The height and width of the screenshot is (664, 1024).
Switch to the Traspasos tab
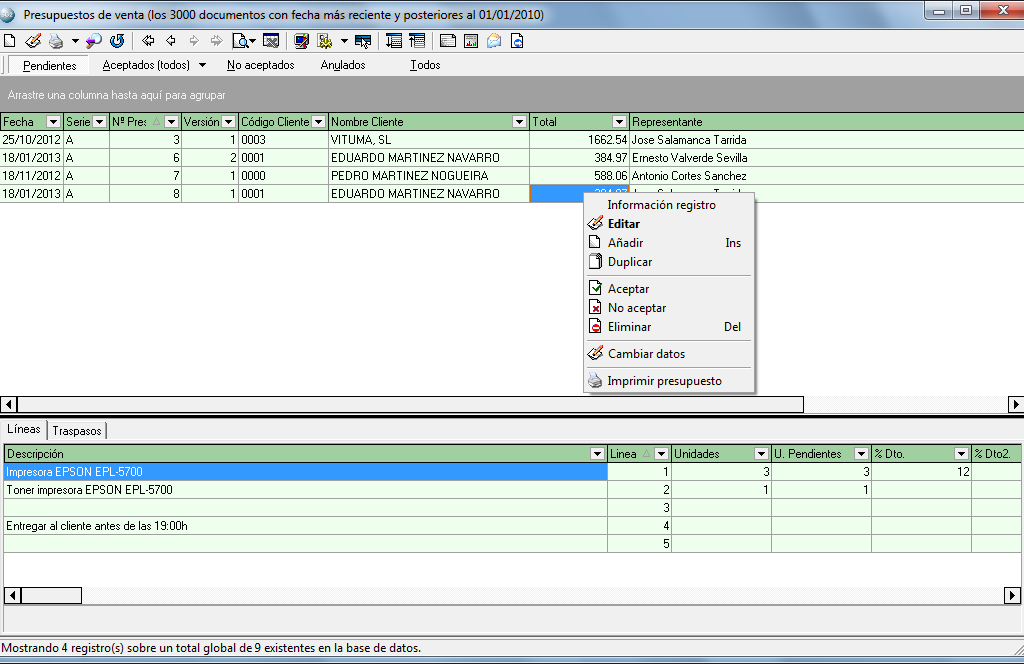tap(77, 431)
